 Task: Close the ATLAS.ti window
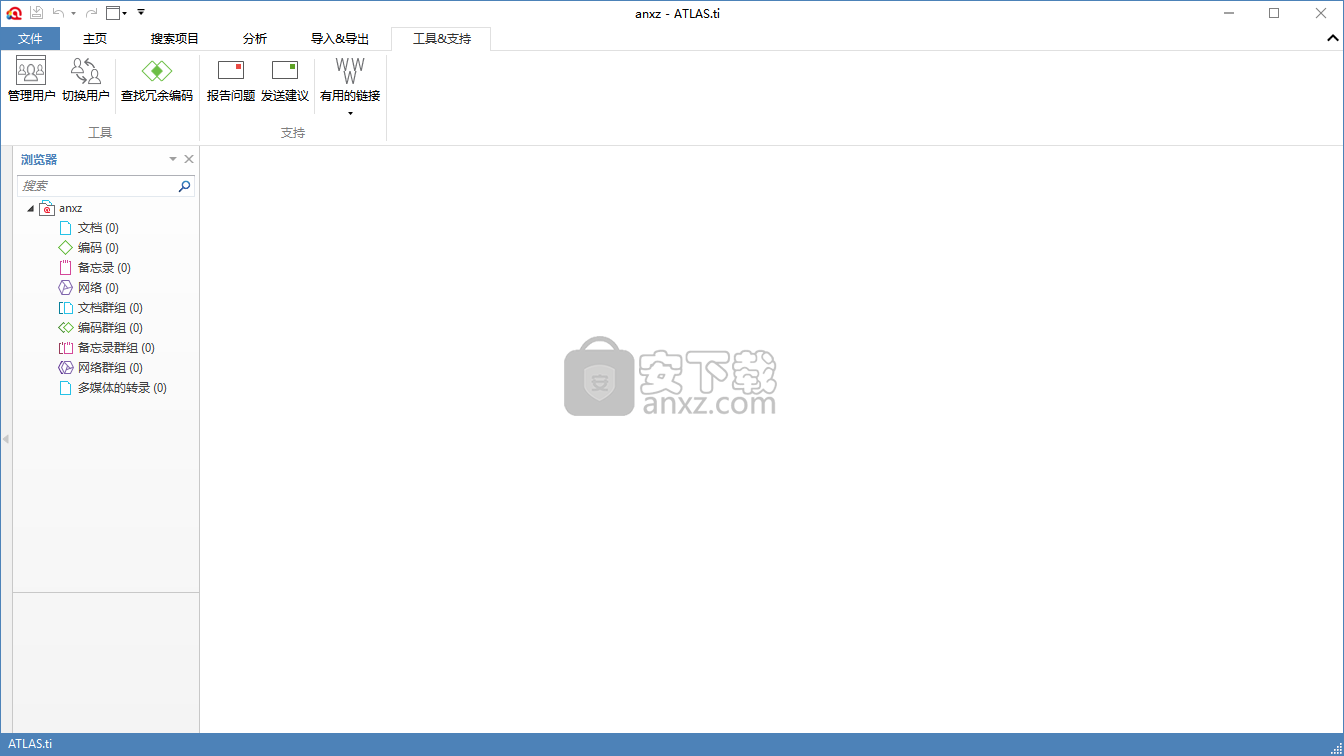click(1320, 13)
